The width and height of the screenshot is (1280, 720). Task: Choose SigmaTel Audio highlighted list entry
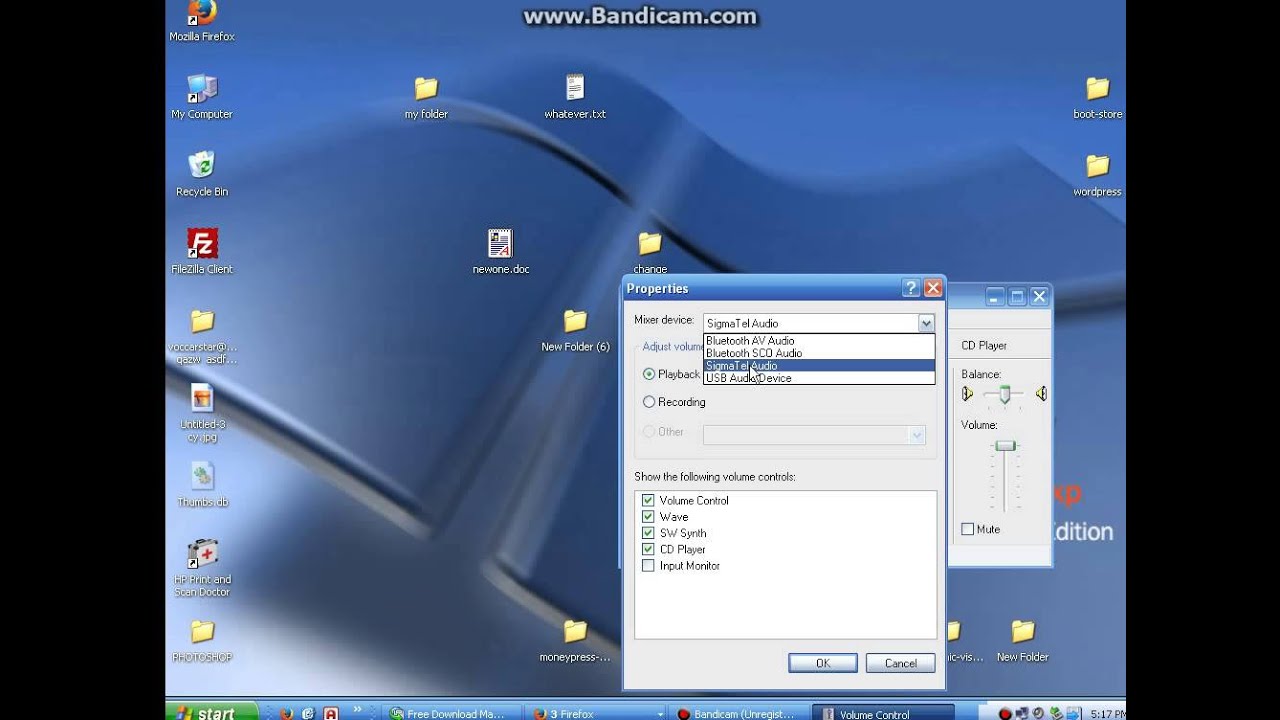(x=819, y=365)
